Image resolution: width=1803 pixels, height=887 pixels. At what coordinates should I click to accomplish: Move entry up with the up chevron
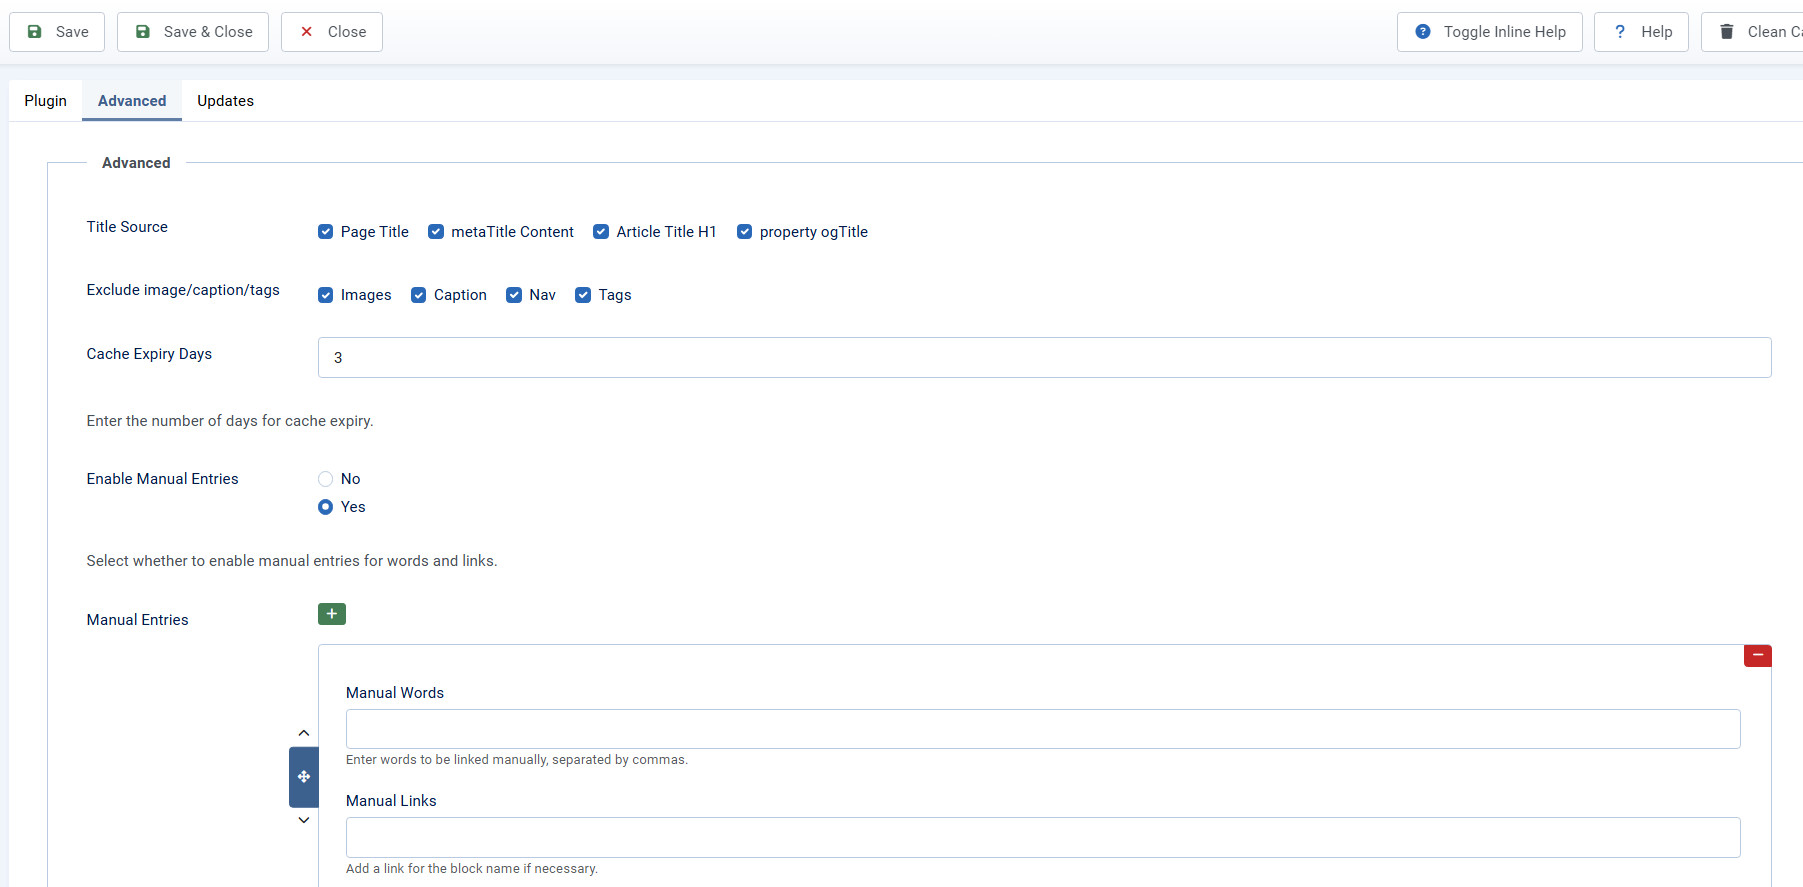click(x=304, y=734)
